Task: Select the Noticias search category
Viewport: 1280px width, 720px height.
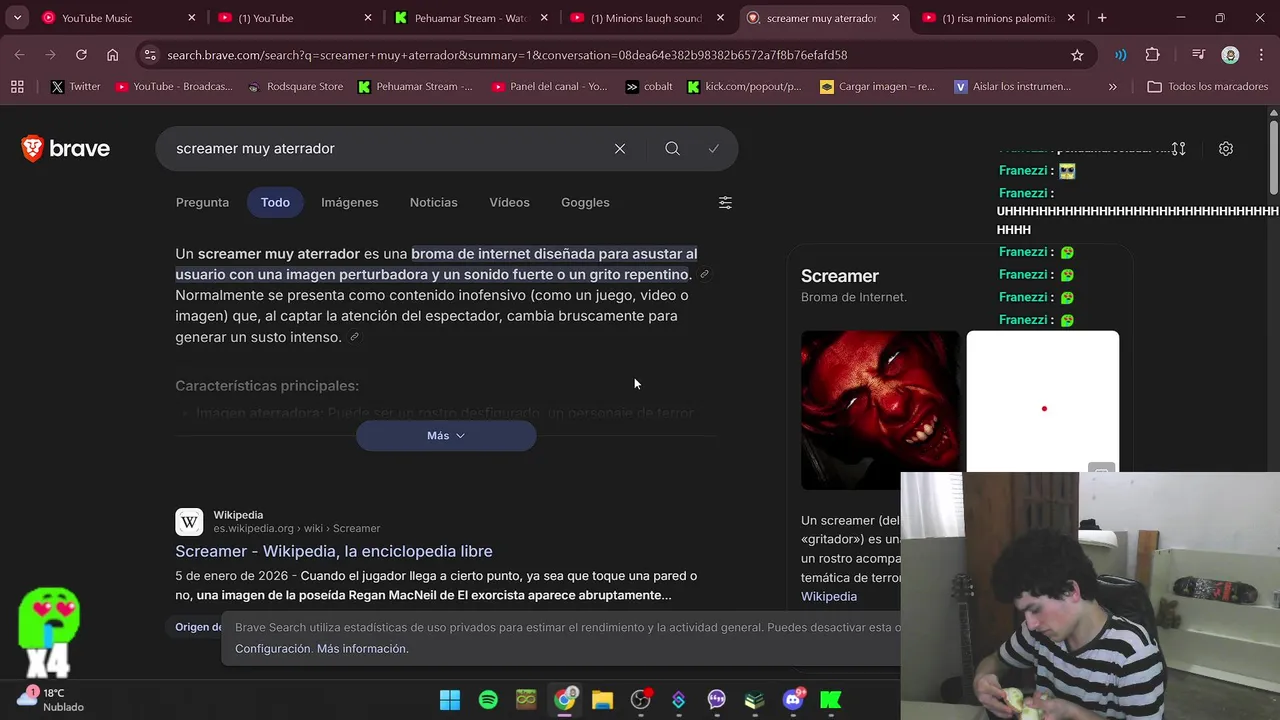Action: point(433,202)
